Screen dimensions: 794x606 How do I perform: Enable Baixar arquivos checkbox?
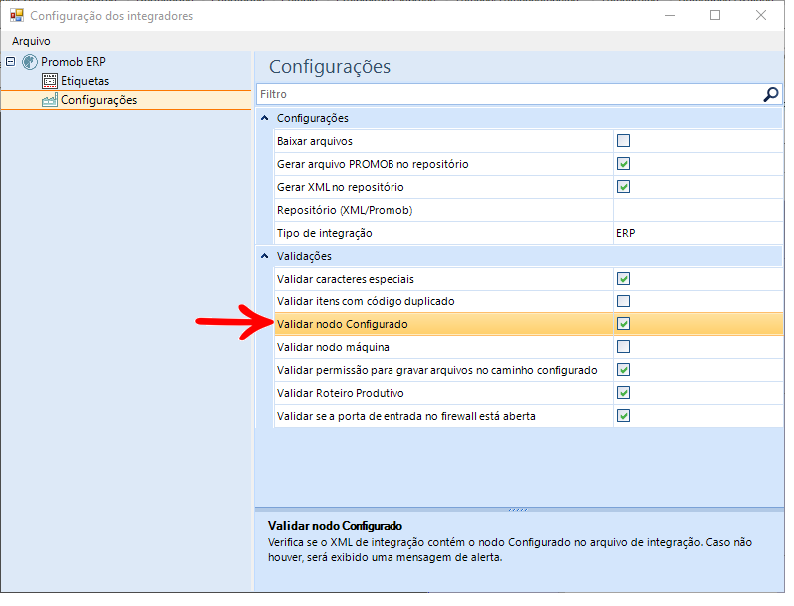point(623,141)
